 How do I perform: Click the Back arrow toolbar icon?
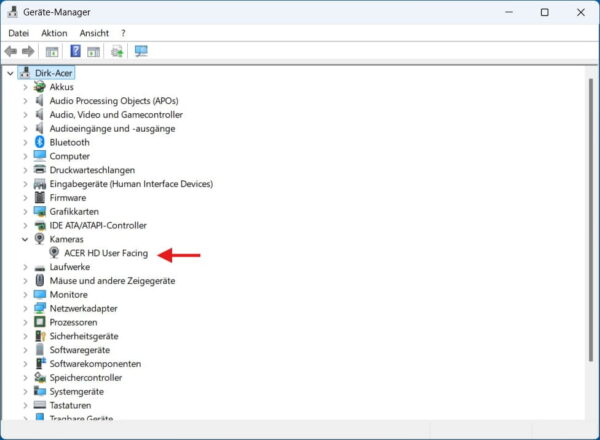pos(11,51)
